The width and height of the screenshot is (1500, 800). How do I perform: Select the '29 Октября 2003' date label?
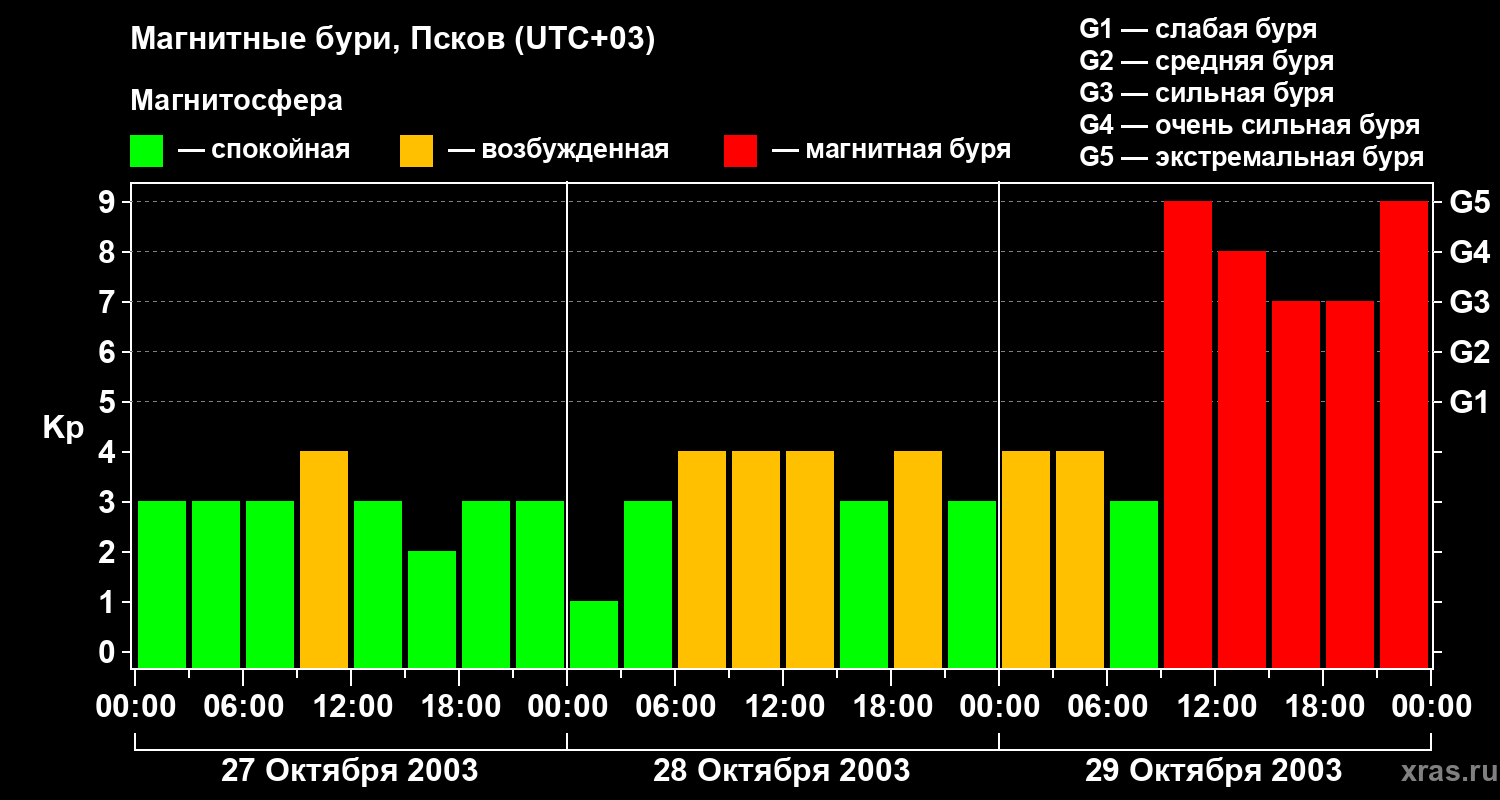pos(1213,771)
